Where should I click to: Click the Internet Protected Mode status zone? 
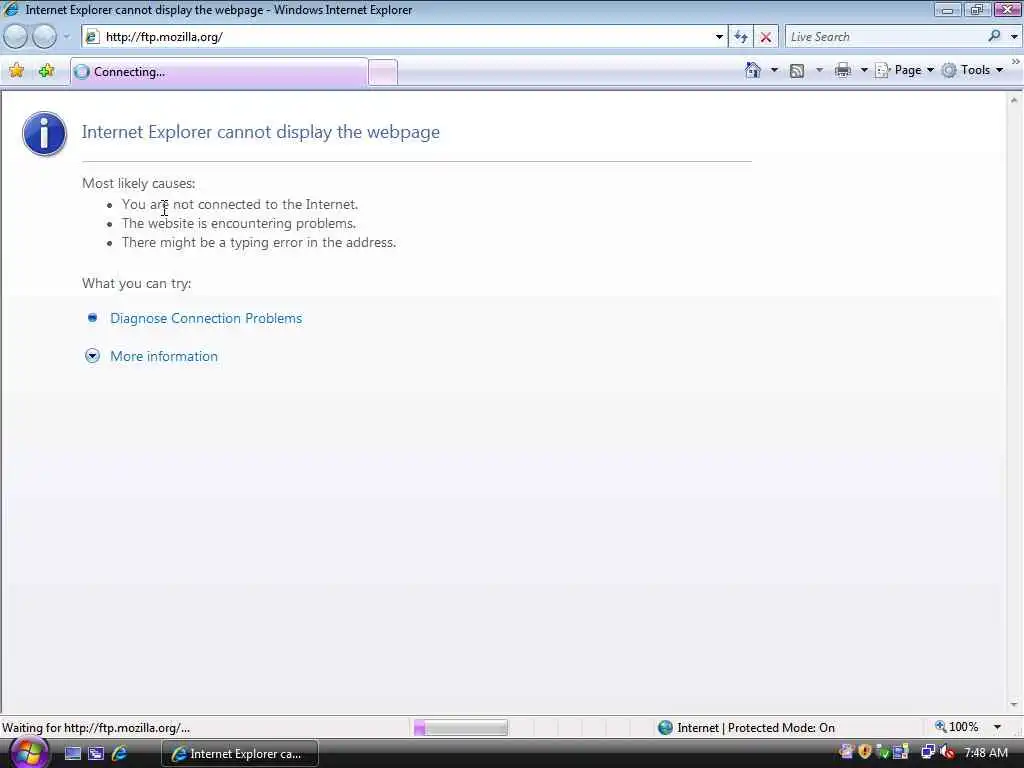click(746, 728)
